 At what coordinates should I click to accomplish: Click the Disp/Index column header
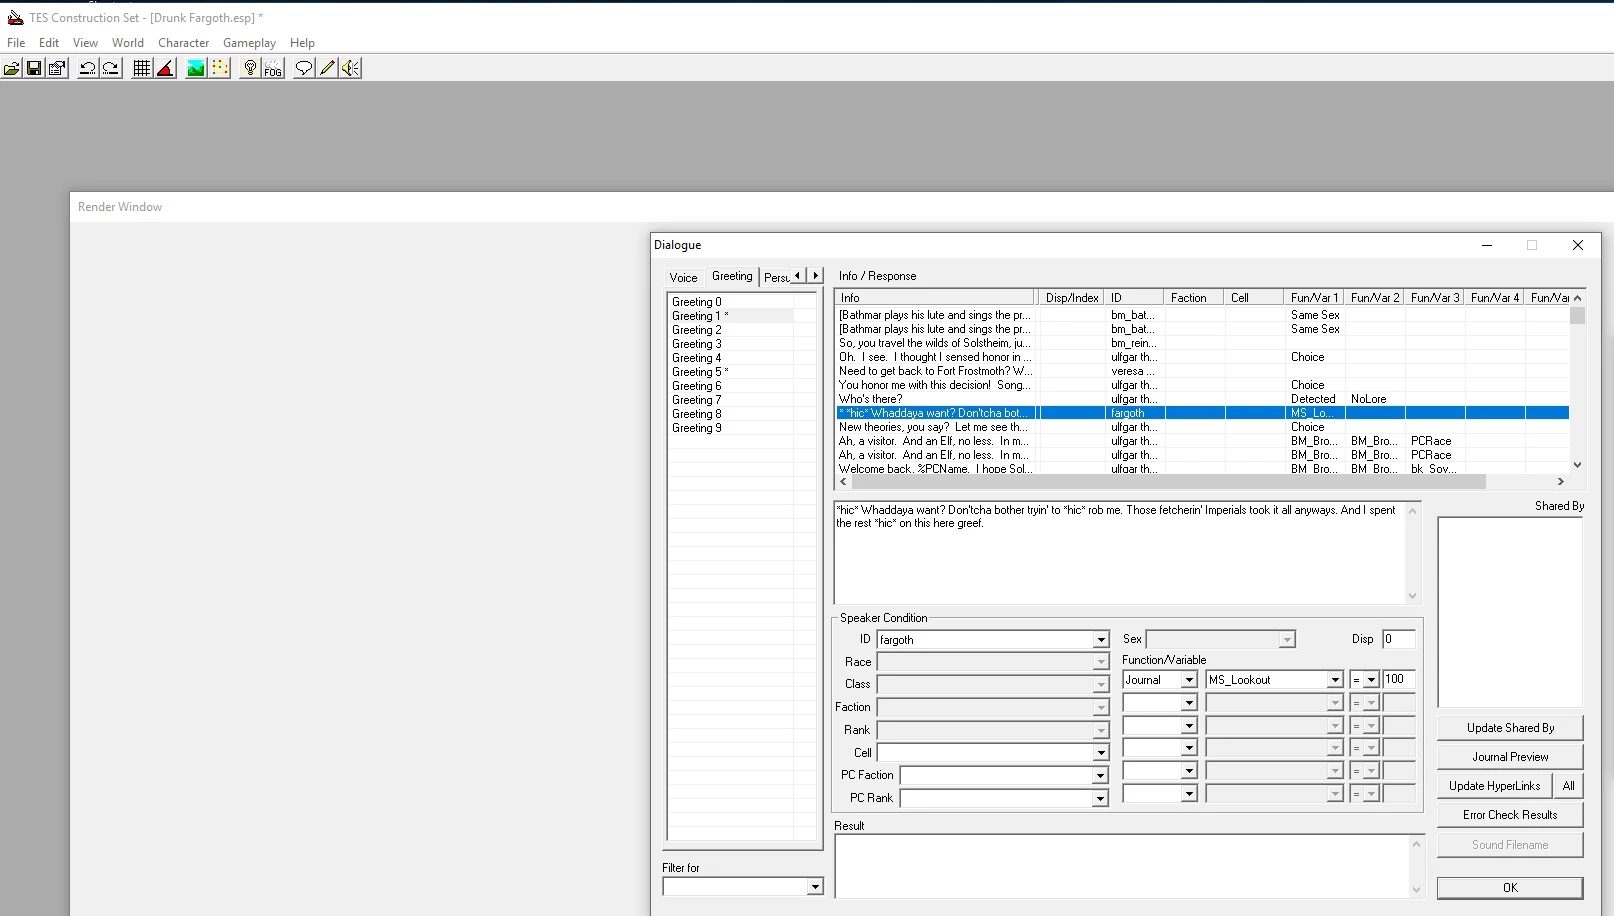[1071, 298]
